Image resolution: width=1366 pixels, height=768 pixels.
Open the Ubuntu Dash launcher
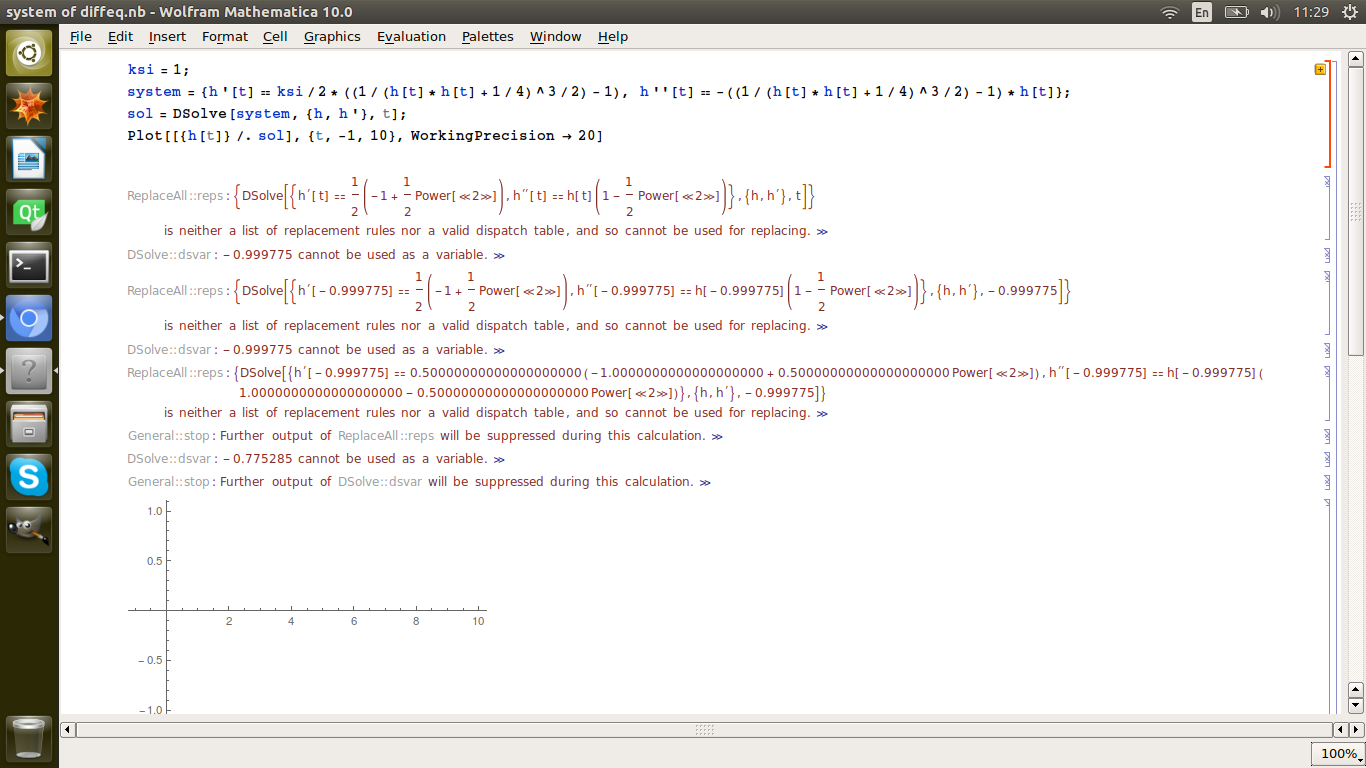tap(29, 53)
